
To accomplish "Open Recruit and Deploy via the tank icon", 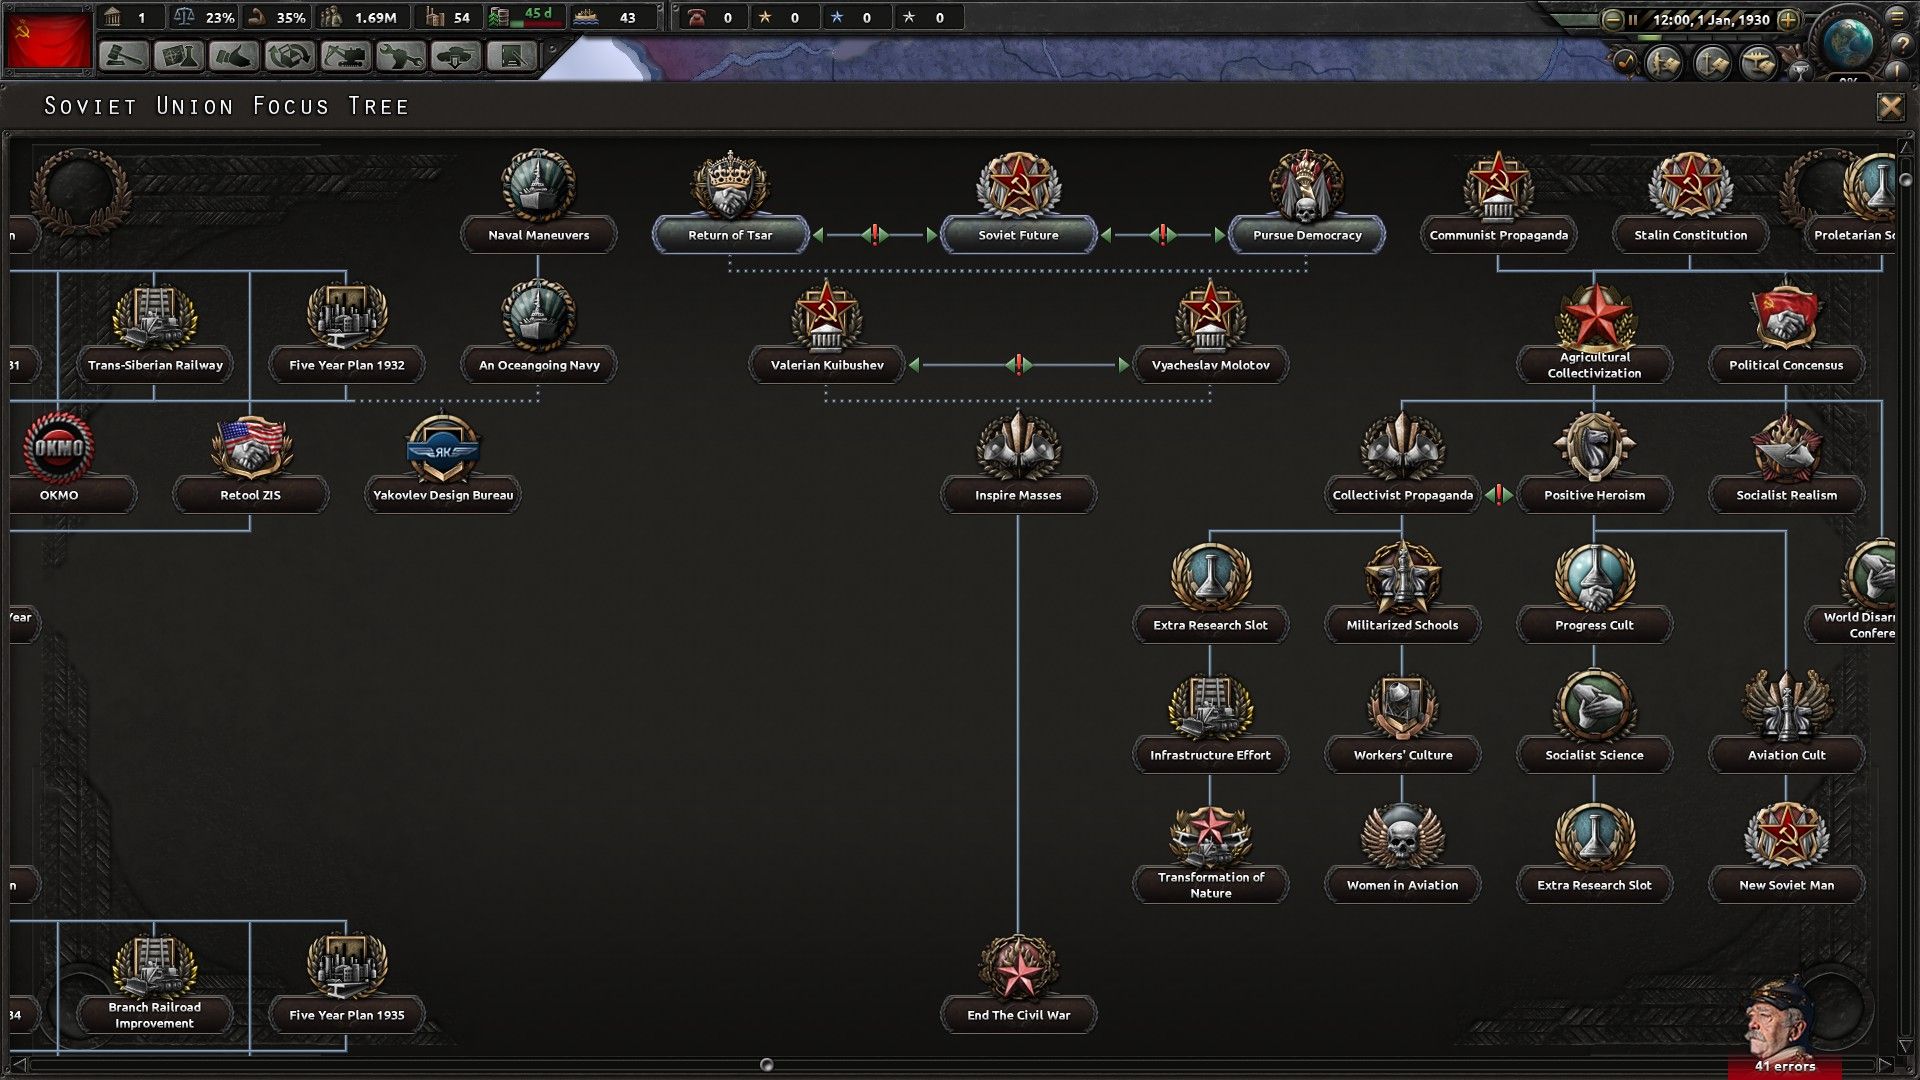I will 457,57.
